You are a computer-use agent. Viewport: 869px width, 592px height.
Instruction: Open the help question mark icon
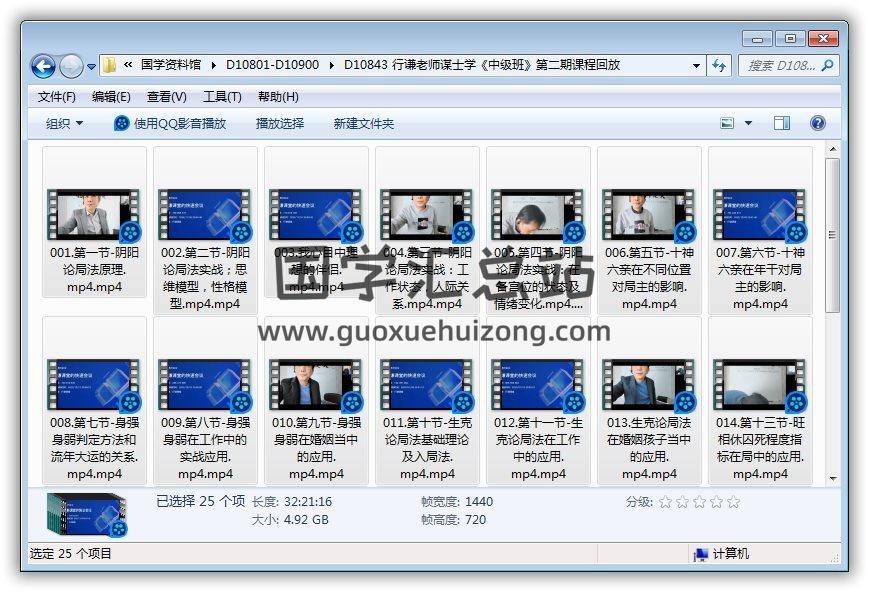817,123
